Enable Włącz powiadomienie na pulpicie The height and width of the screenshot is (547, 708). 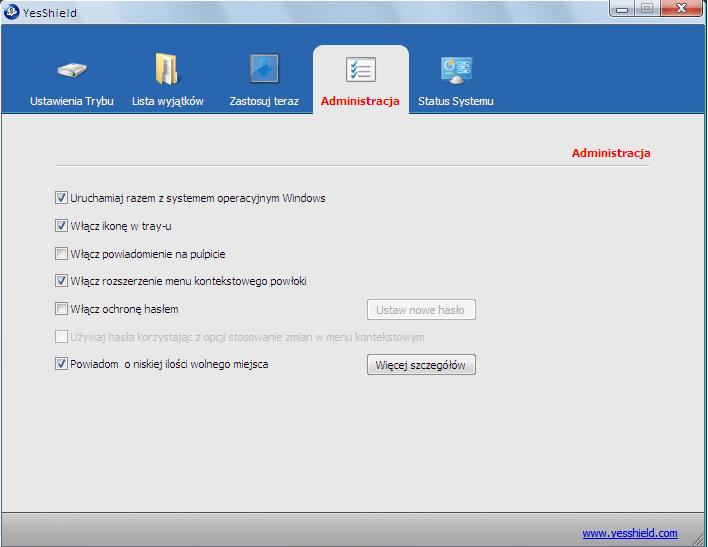(x=61, y=253)
